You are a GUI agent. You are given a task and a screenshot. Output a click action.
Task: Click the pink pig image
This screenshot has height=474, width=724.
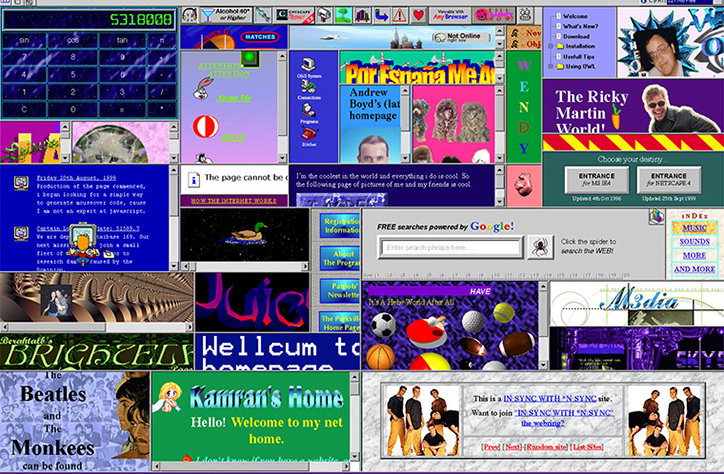pyautogui.click(x=523, y=184)
